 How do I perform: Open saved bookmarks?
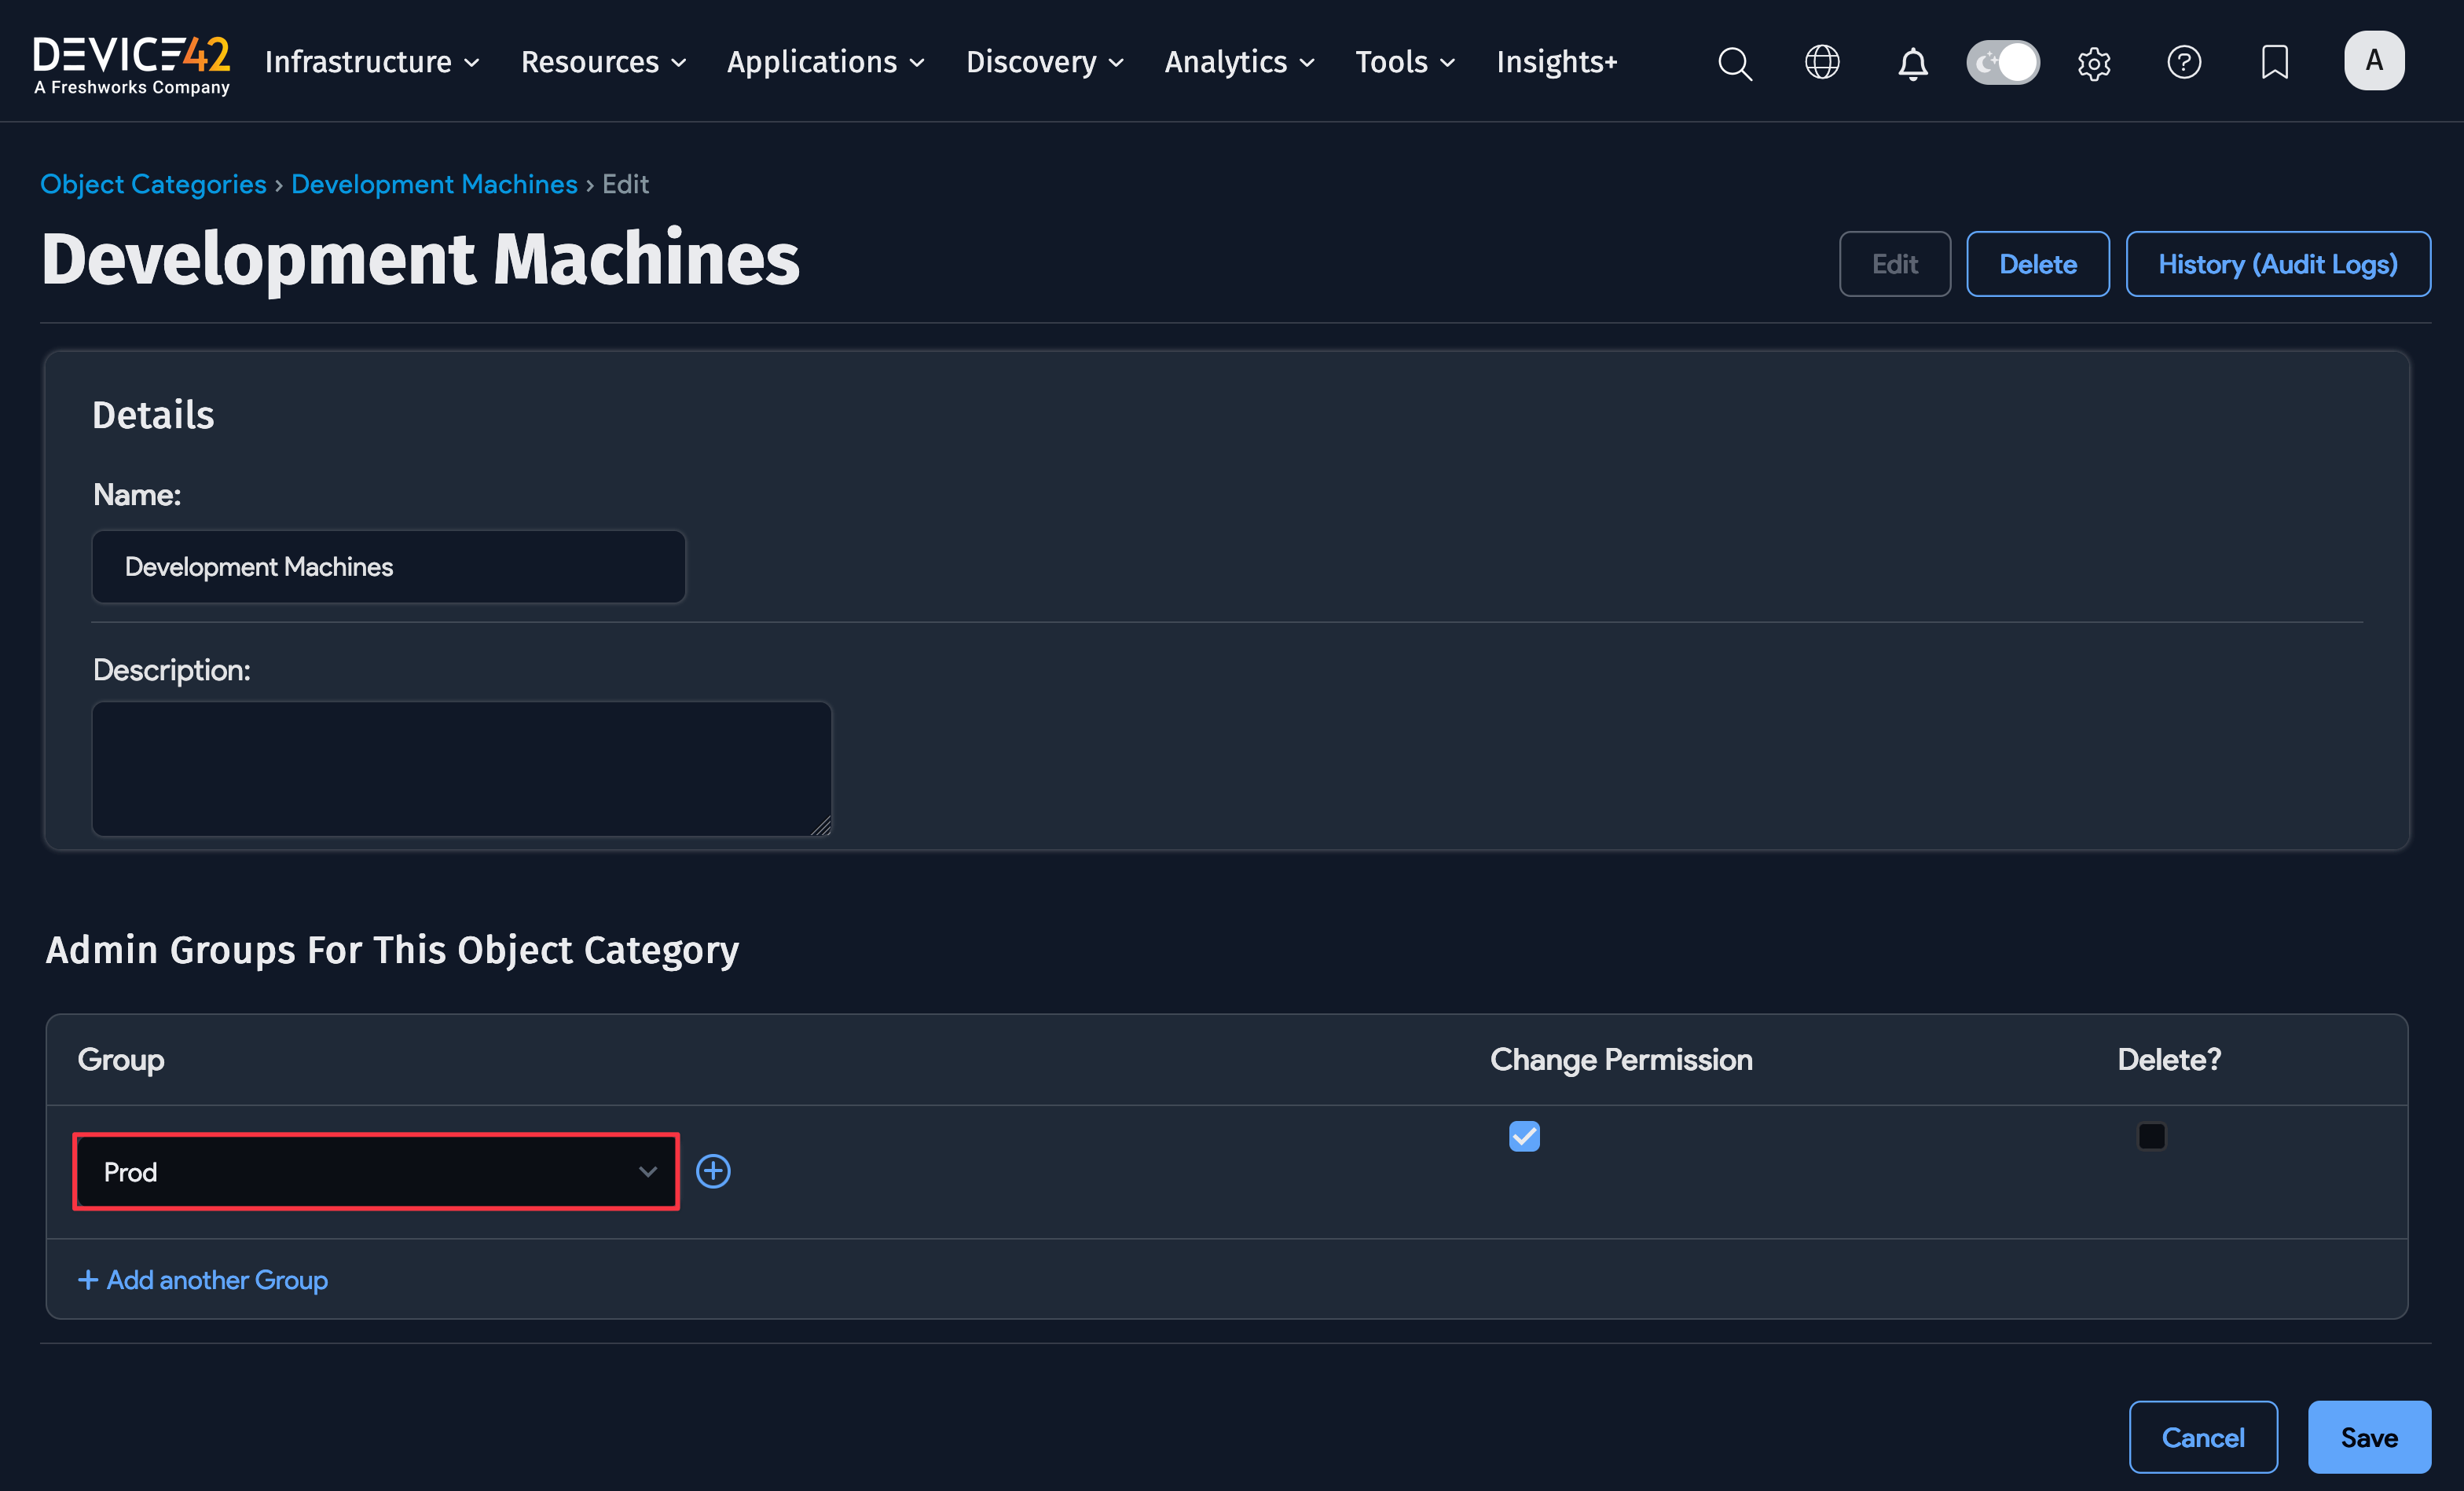pyautogui.click(x=2274, y=62)
